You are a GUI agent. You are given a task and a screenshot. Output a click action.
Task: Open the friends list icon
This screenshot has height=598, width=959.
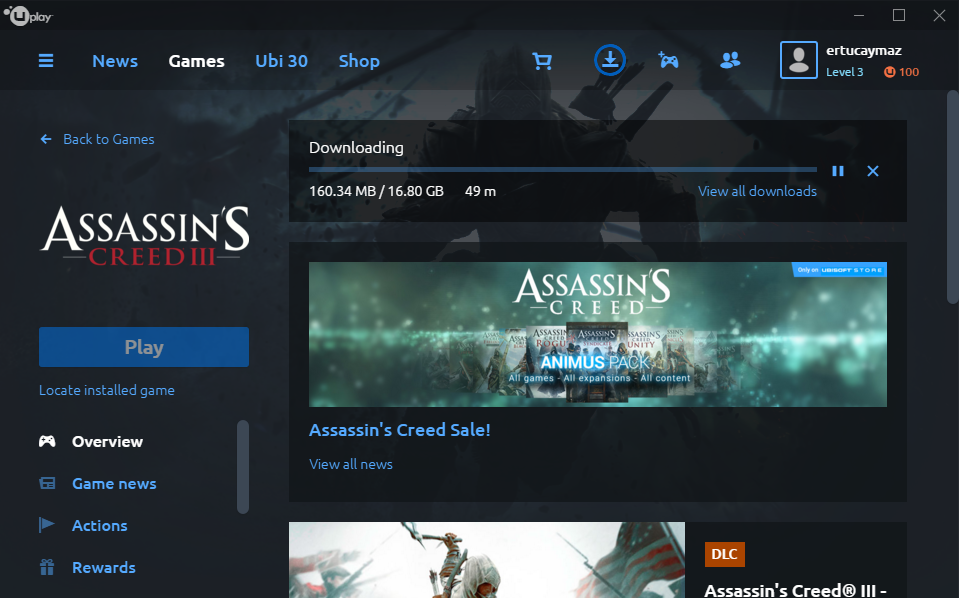click(730, 60)
